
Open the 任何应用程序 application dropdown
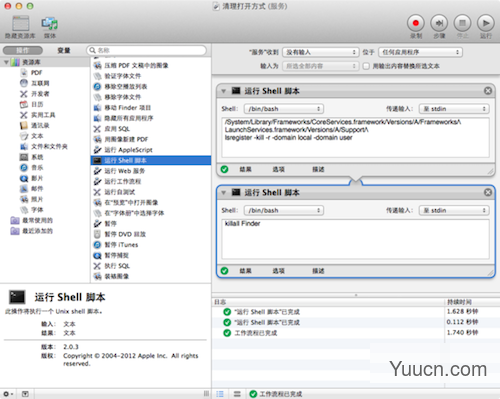point(420,52)
